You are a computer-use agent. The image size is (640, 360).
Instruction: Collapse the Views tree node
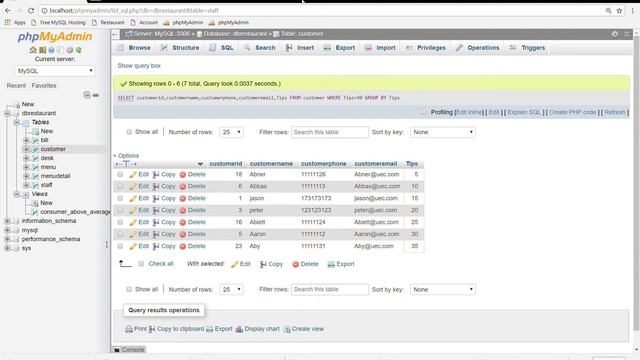point(17,194)
